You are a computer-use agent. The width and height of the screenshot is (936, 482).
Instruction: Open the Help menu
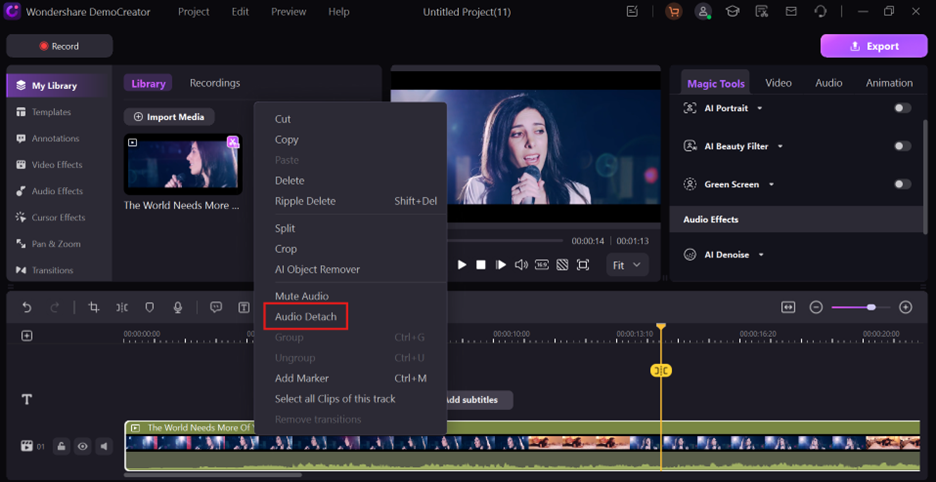tap(338, 12)
